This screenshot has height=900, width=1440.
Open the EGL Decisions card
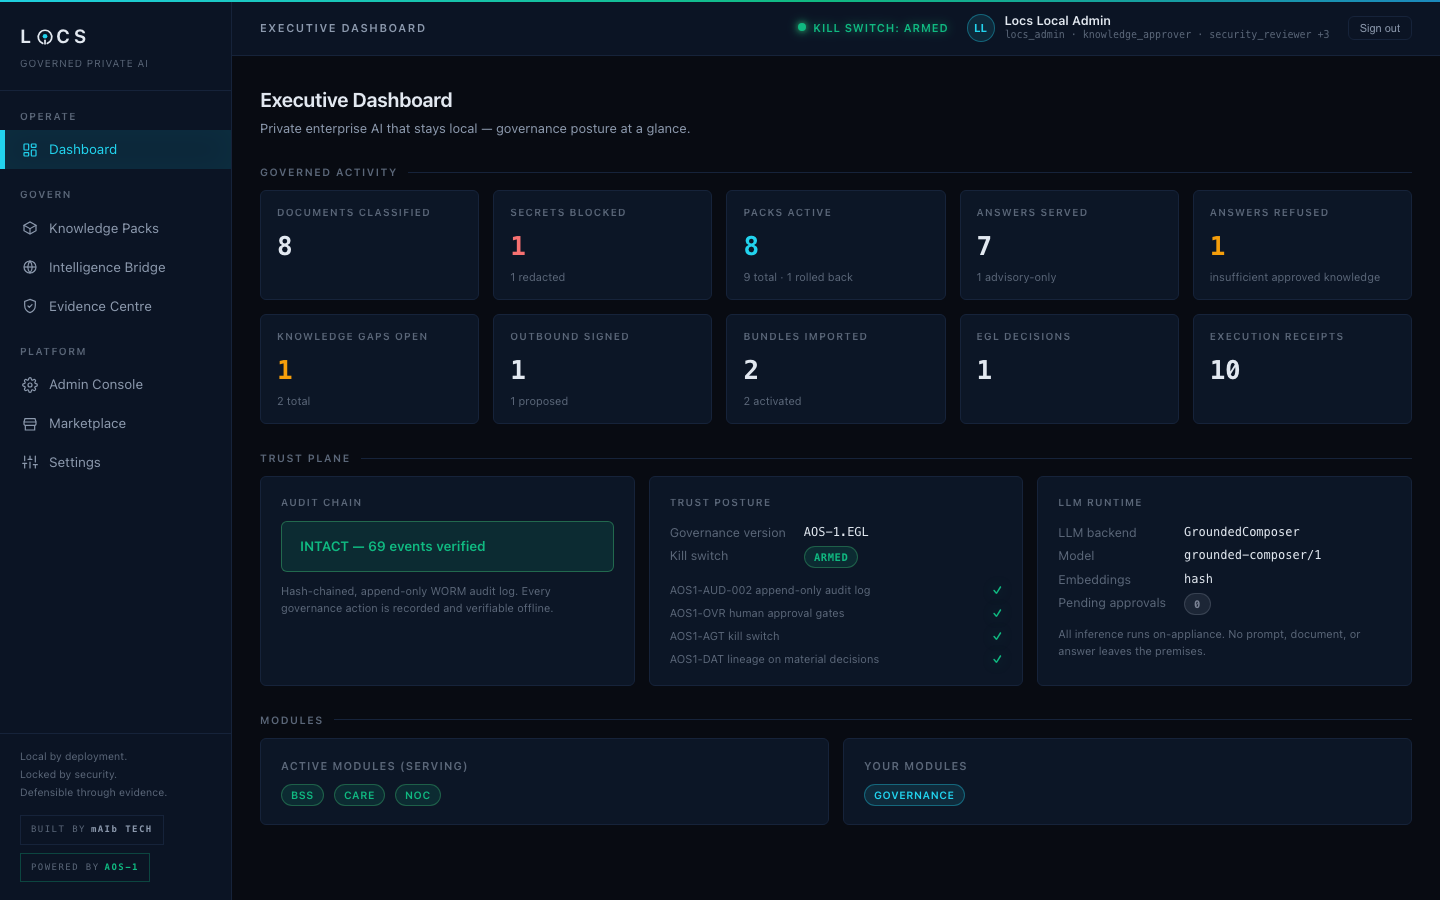pos(1069,369)
